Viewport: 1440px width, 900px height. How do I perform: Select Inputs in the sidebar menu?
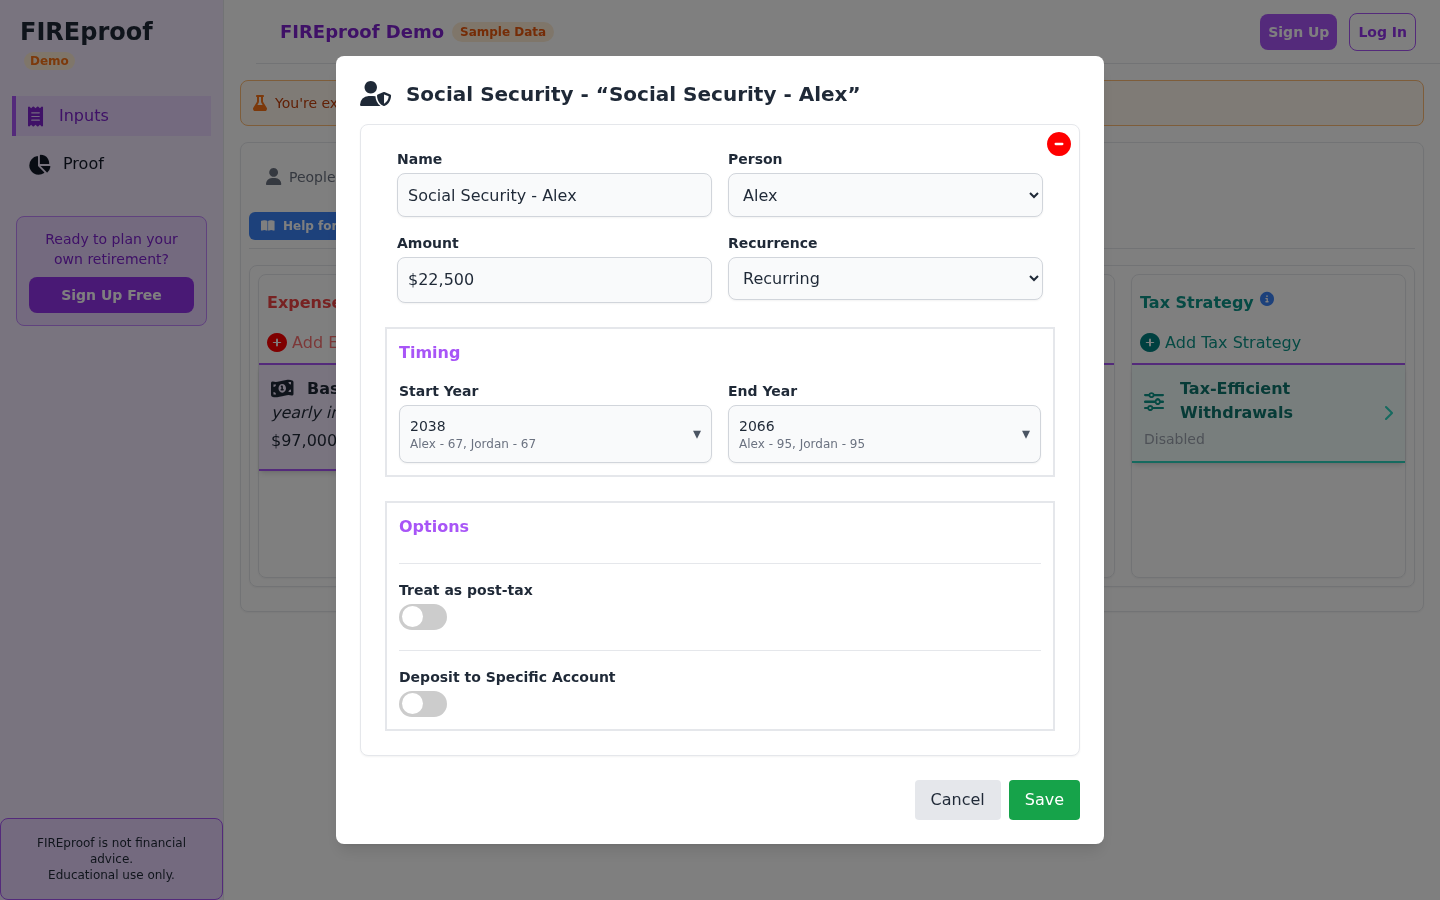[x=112, y=116]
